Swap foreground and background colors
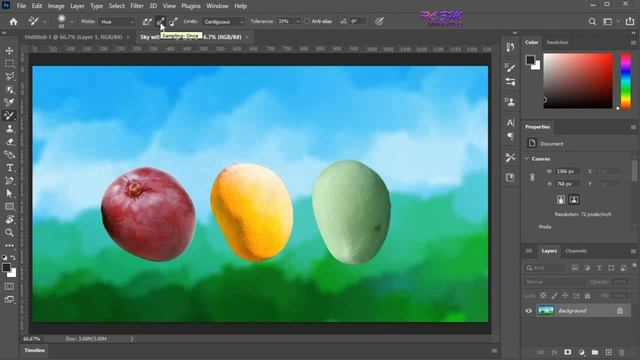The height and width of the screenshot is (360, 640). 13,258
